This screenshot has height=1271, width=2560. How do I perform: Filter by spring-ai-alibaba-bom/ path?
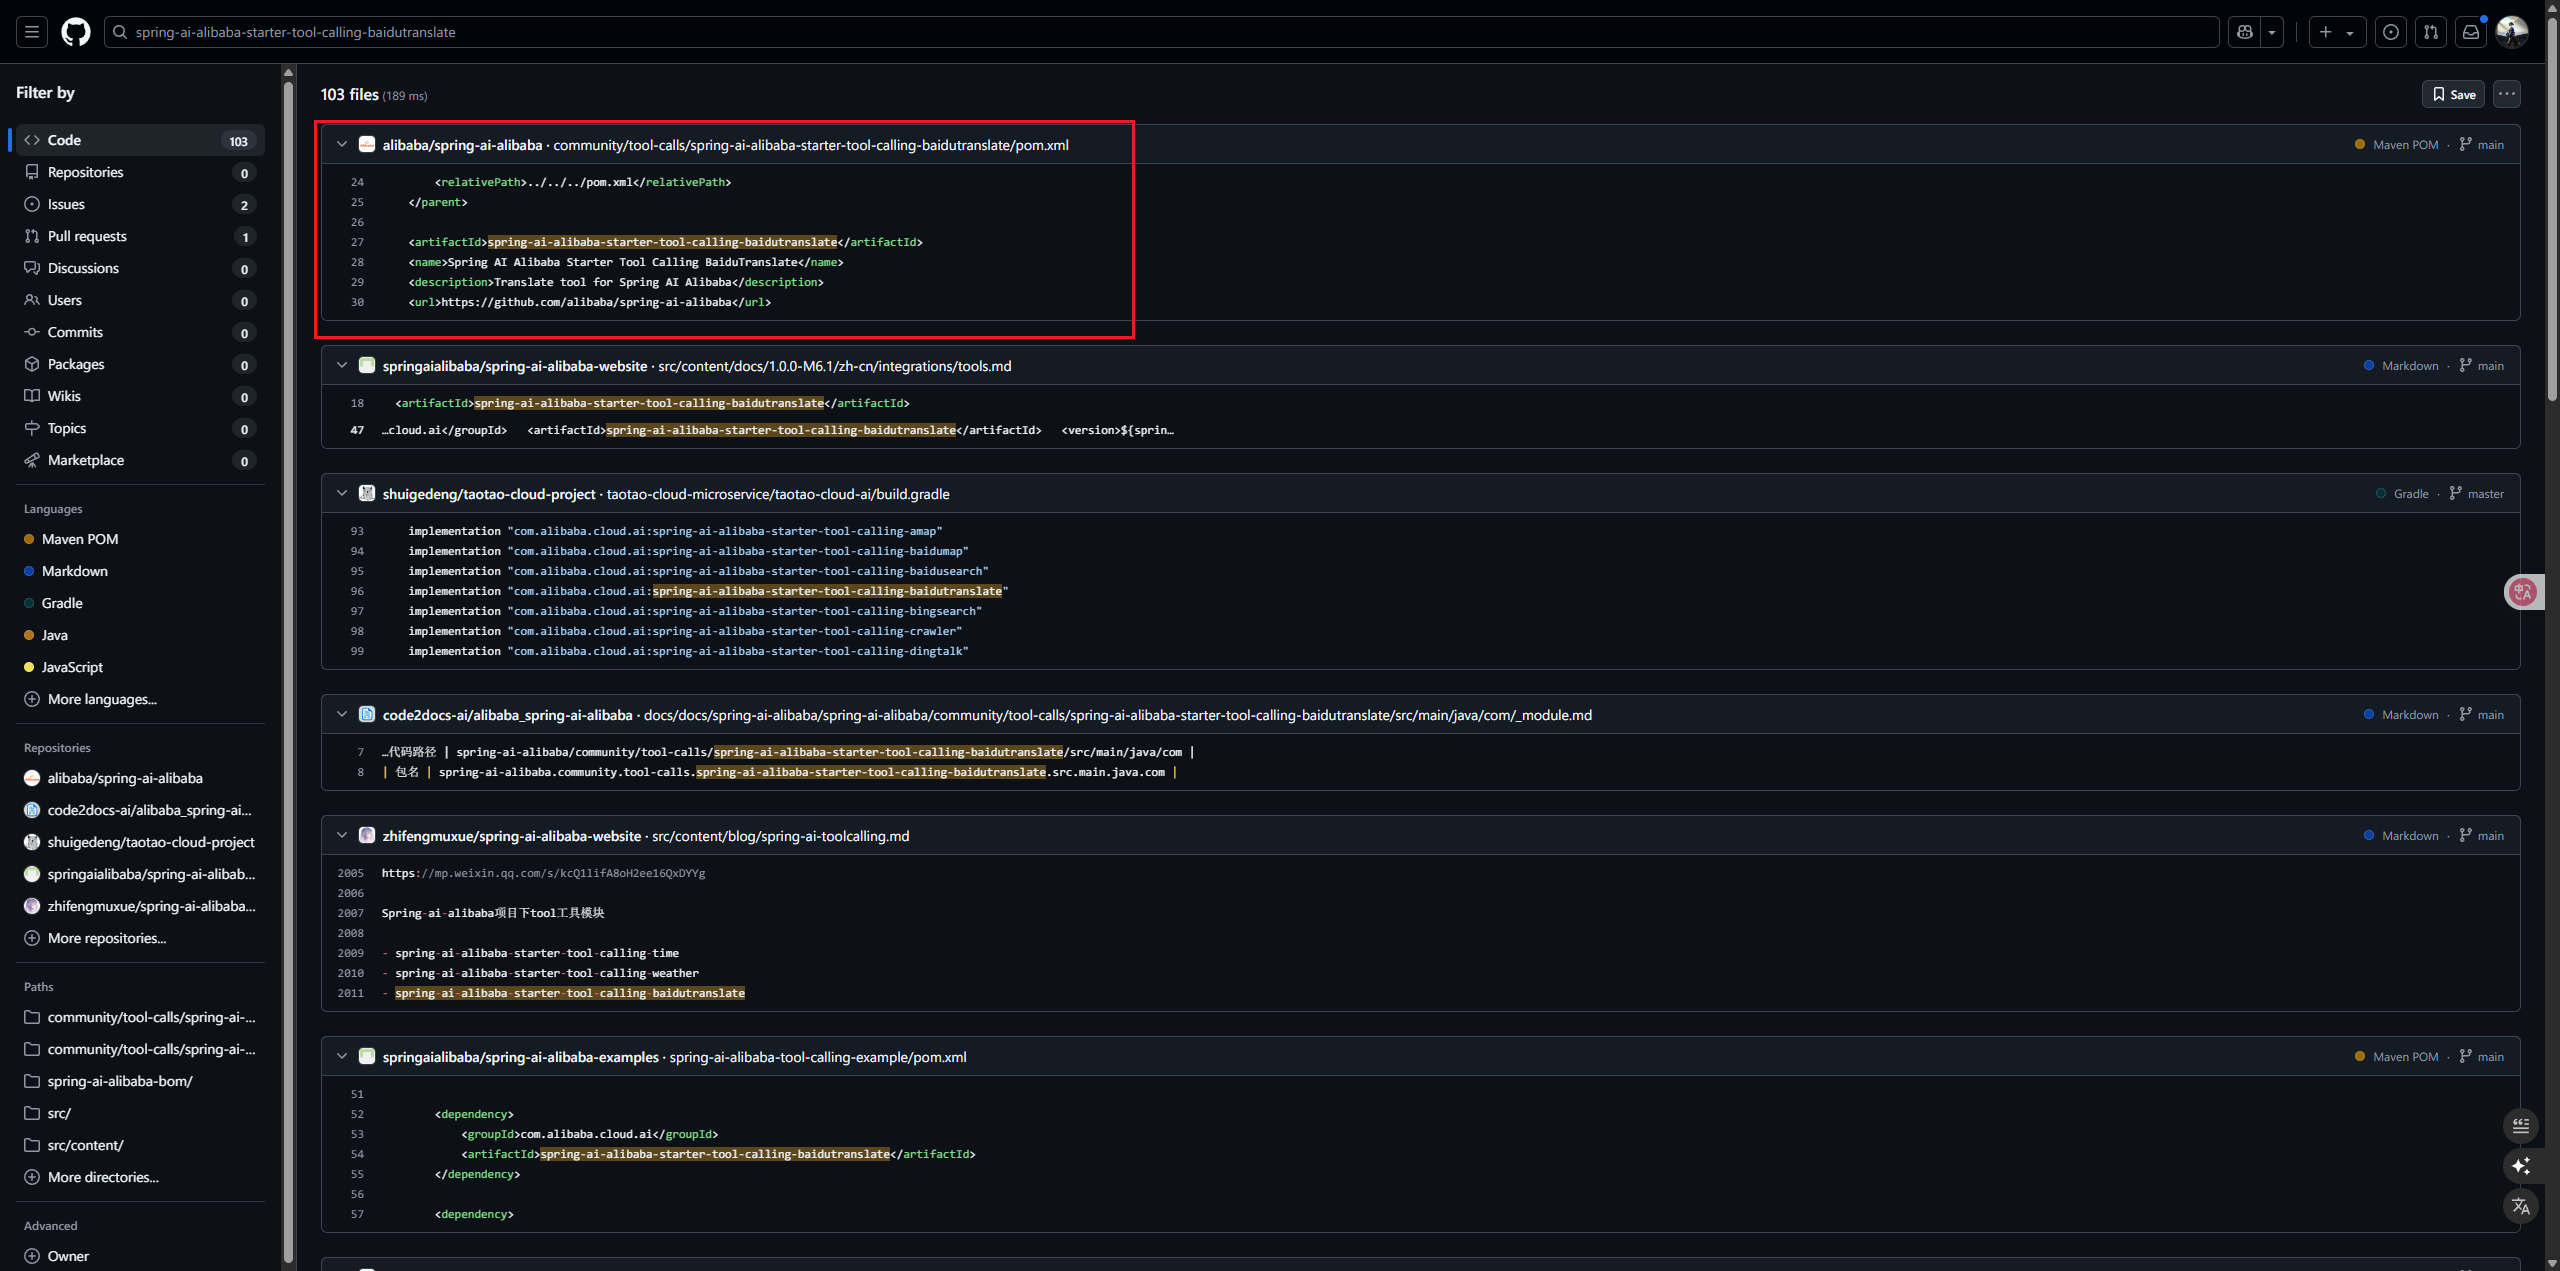pos(140,1081)
